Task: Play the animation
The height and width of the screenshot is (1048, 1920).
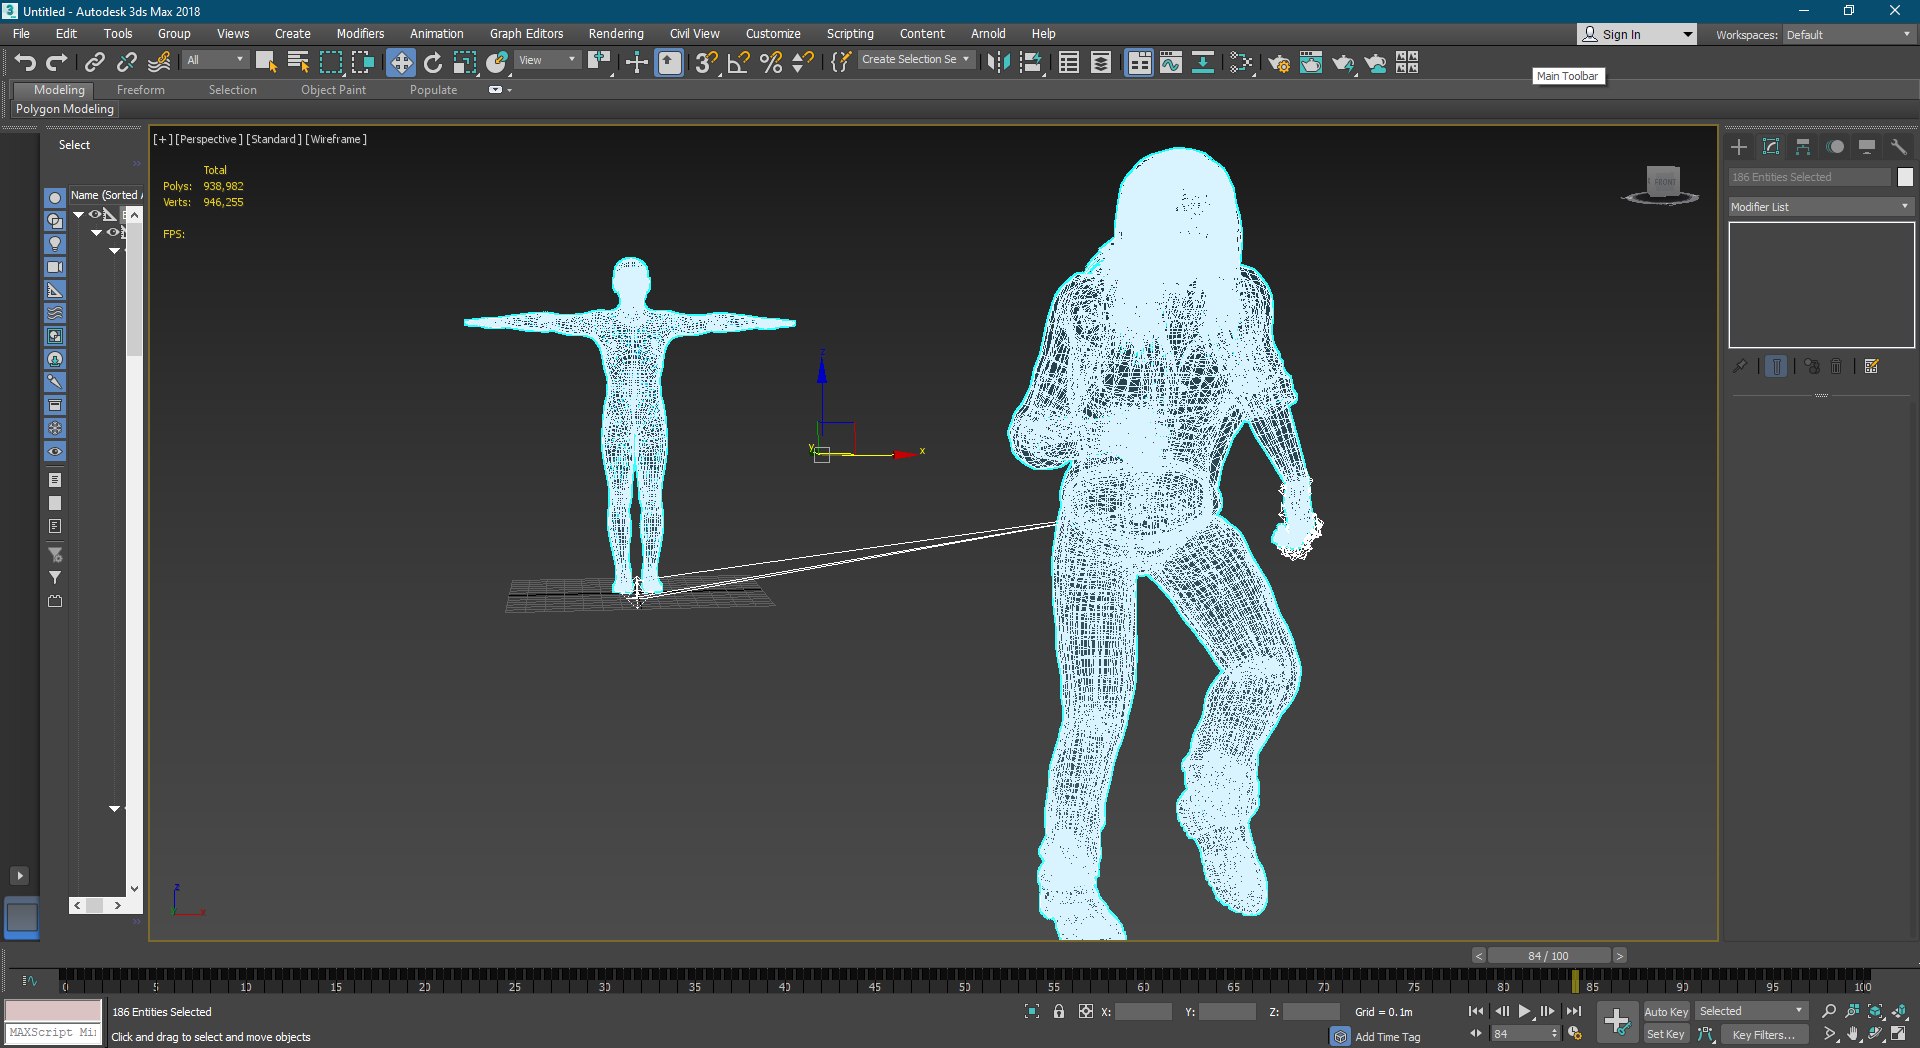Action: [x=1524, y=1011]
